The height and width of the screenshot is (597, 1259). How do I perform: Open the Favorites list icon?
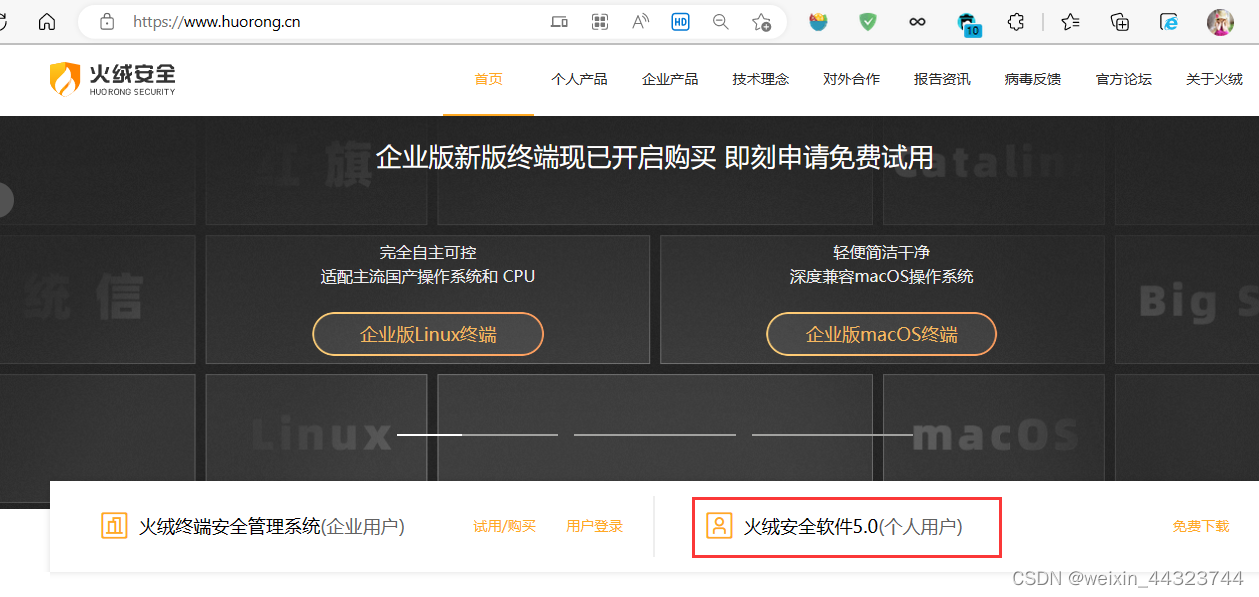(1071, 21)
